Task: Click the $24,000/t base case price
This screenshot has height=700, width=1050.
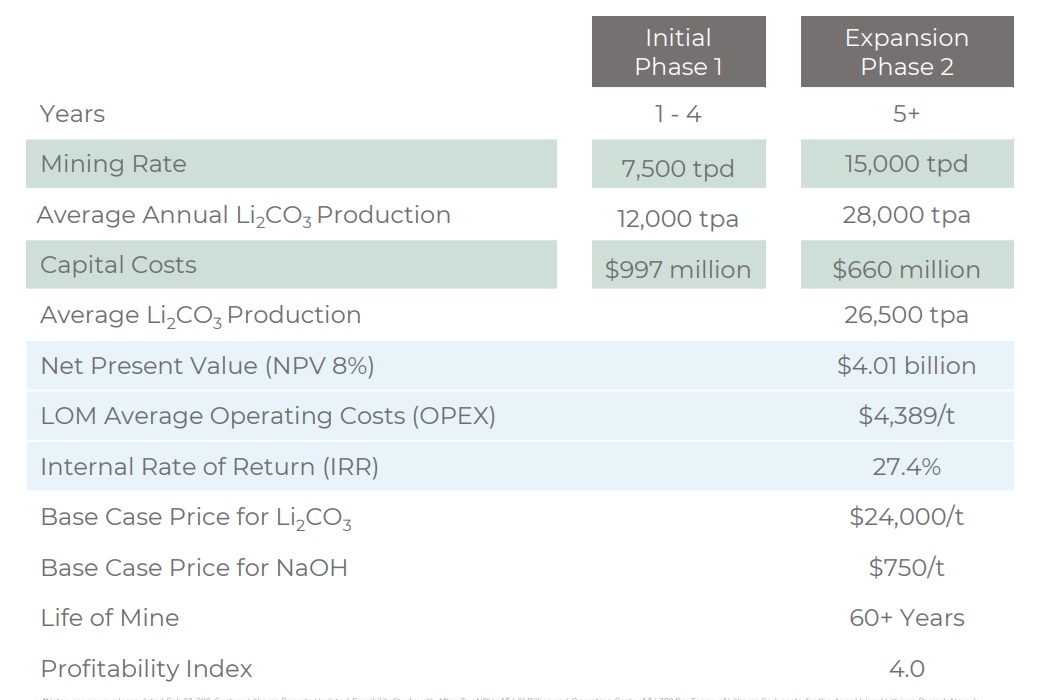Action: pos(906,517)
